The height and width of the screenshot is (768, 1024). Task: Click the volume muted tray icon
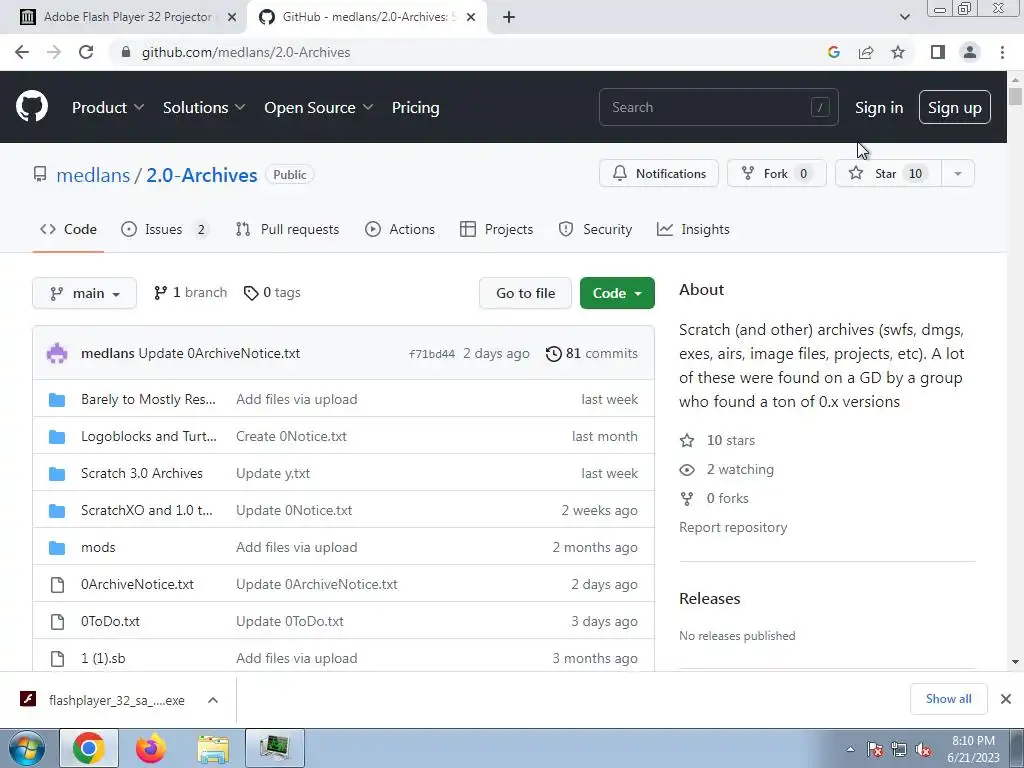(923, 749)
